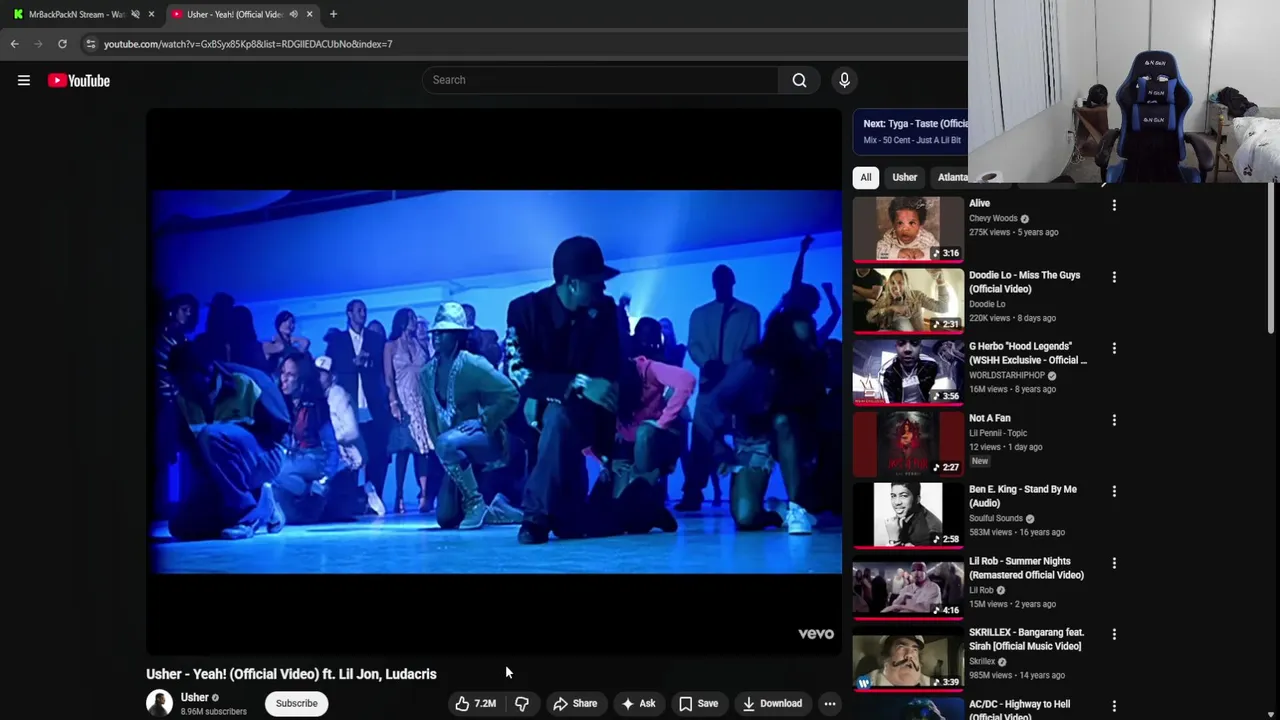Ask about the video with the Ask button
This screenshot has width=1280, height=720.
pos(638,704)
